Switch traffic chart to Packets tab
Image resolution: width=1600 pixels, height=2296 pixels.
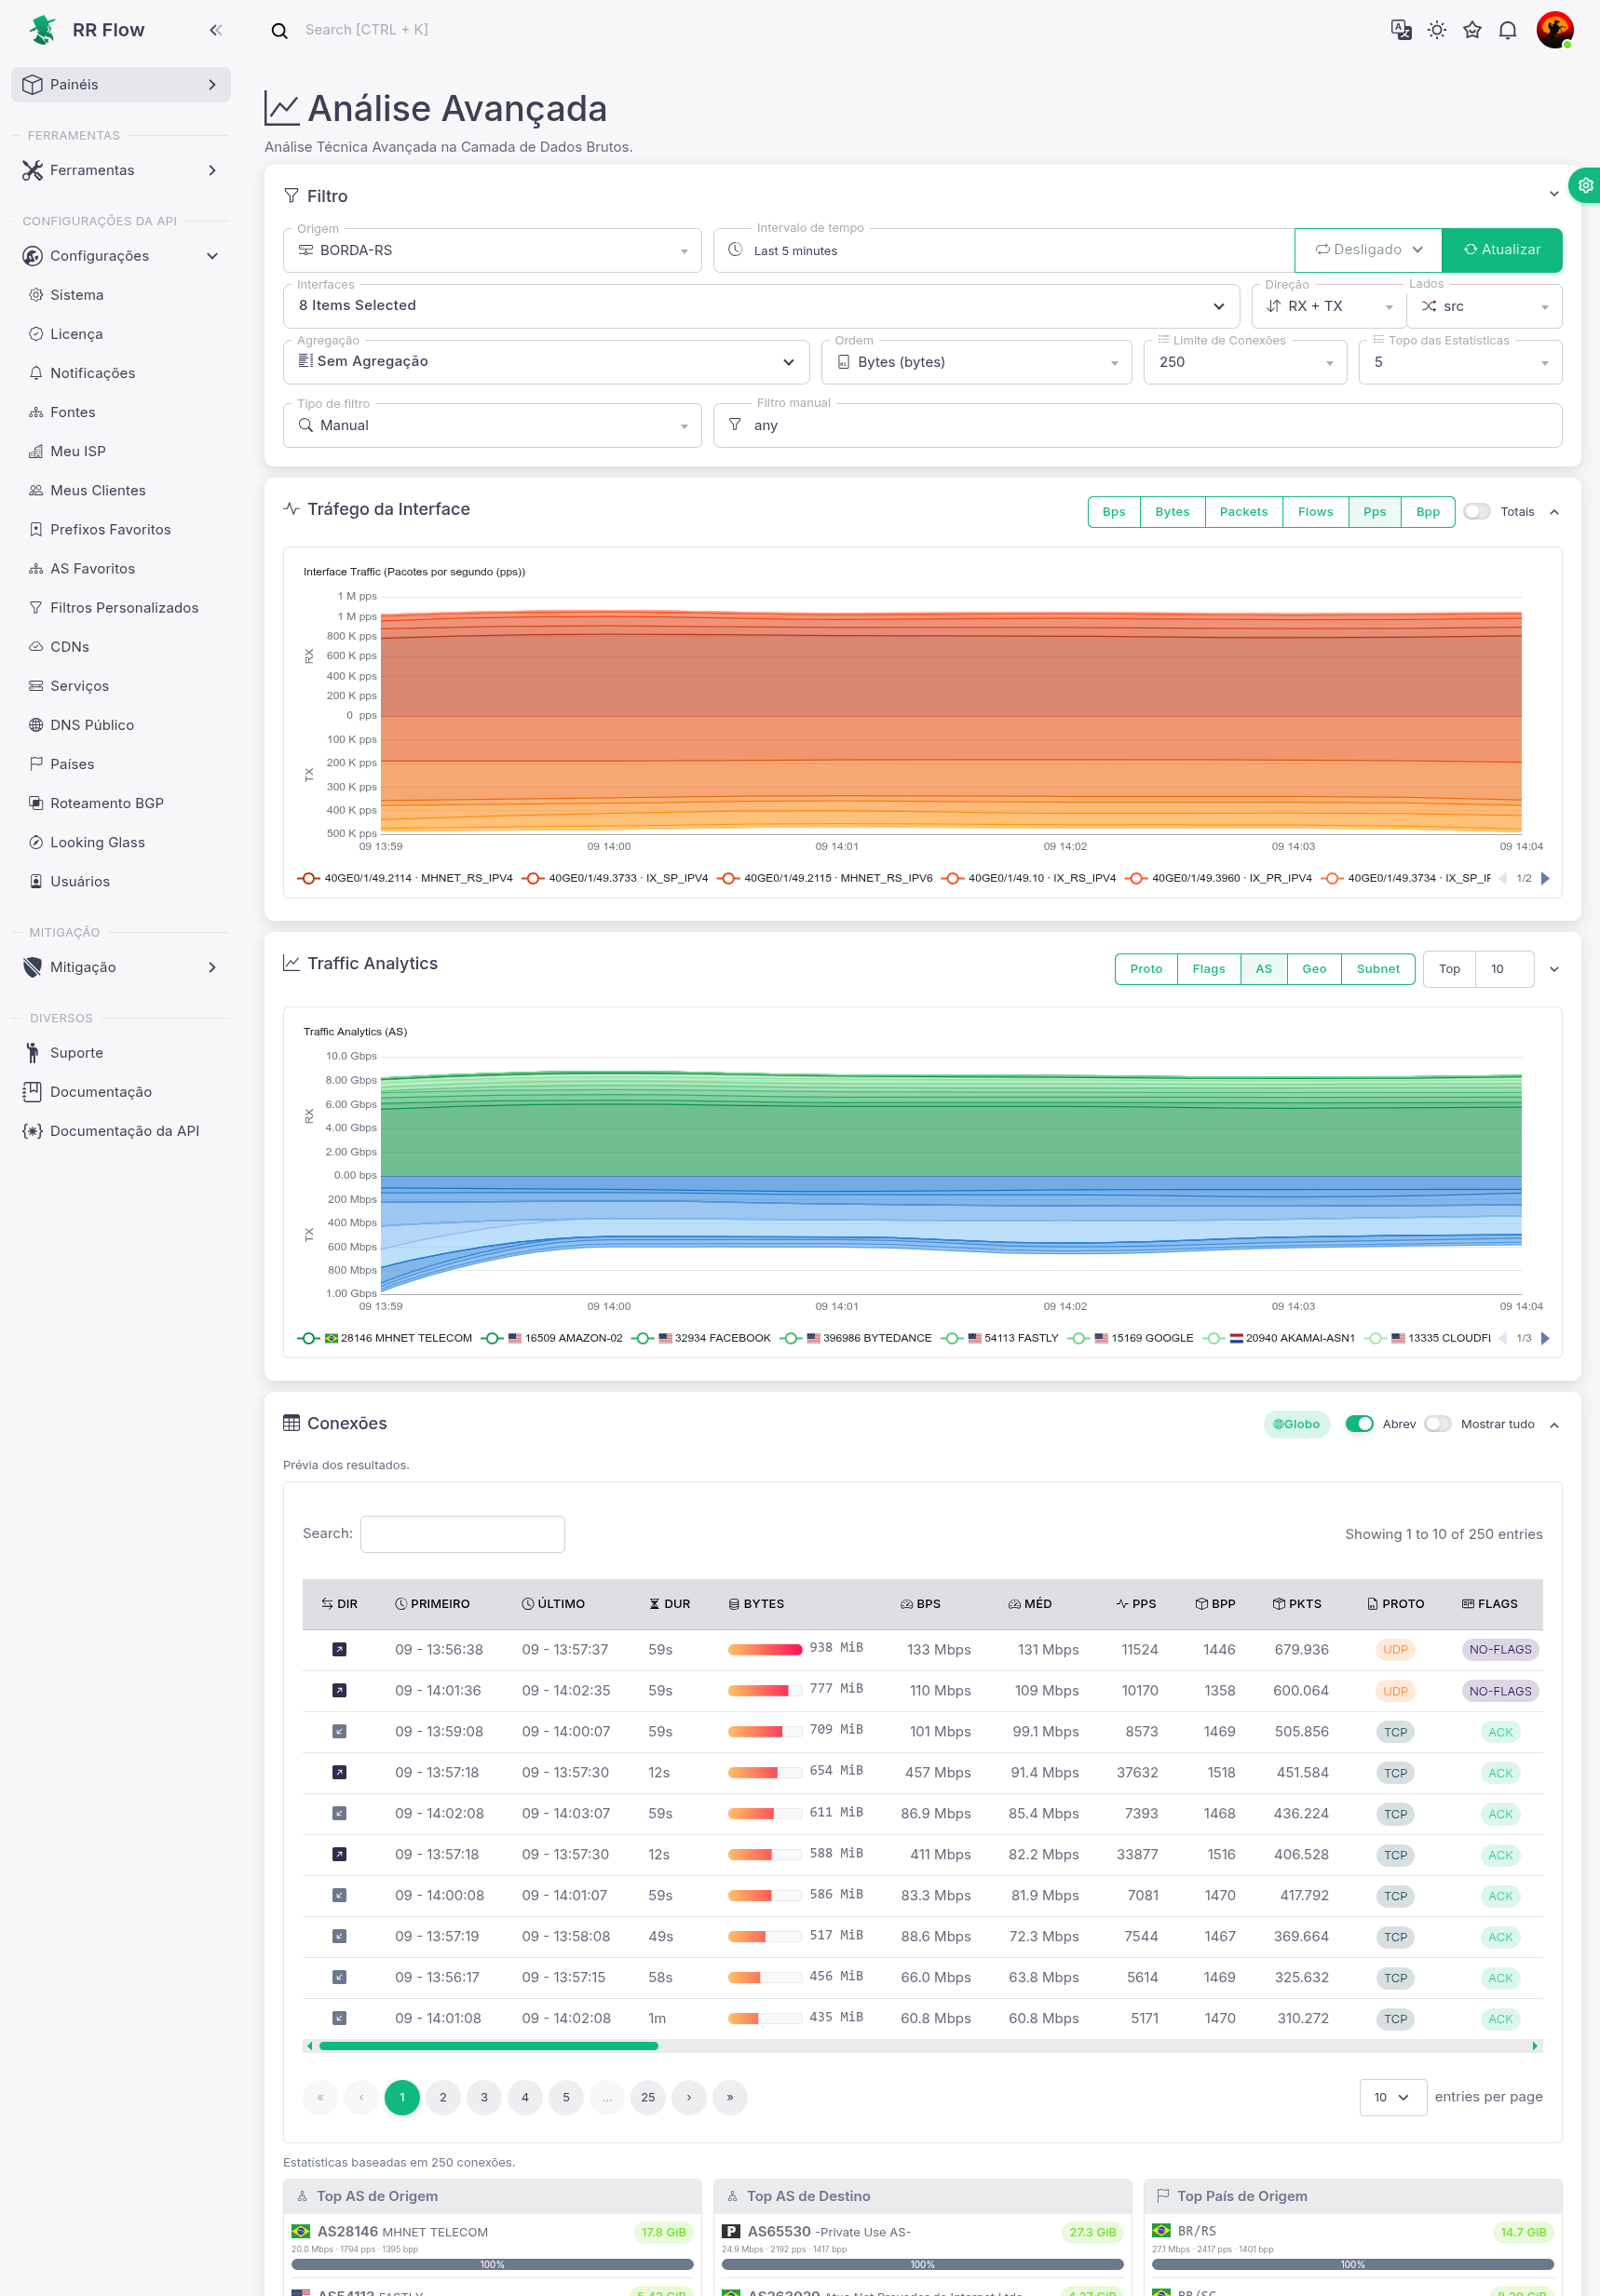pos(1243,512)
